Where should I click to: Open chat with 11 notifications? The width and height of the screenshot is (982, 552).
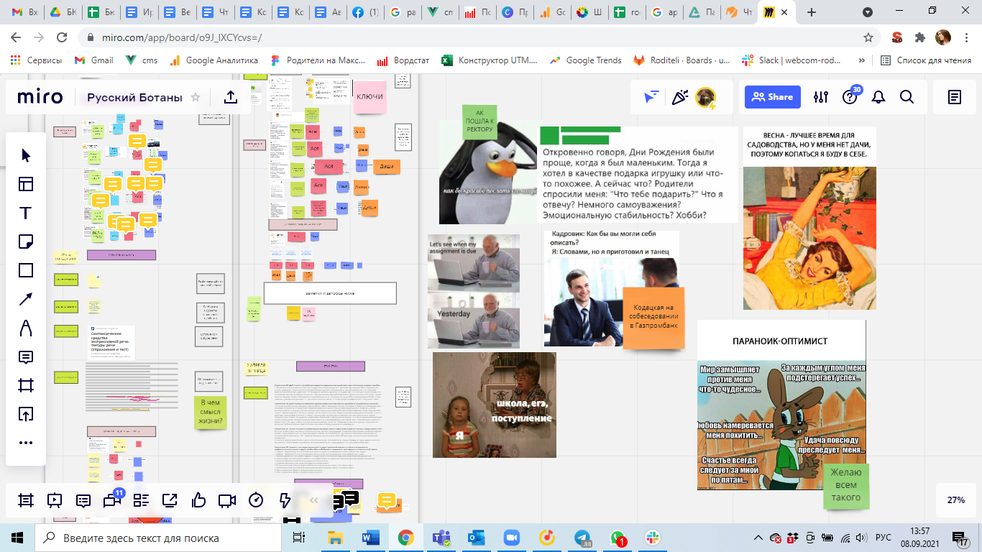tap(113, 499)
